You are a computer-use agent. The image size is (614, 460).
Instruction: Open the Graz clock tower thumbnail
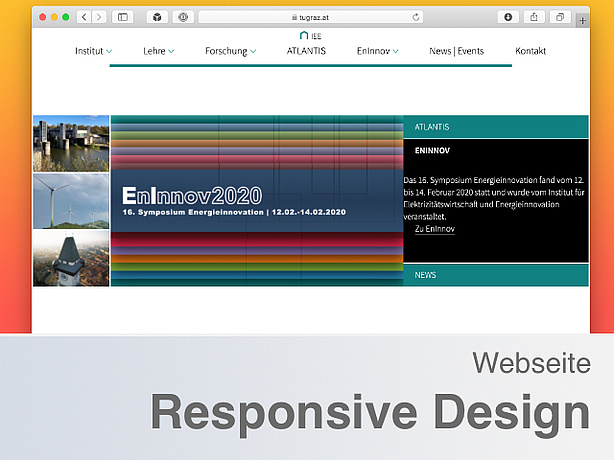(x=71, y=258)
